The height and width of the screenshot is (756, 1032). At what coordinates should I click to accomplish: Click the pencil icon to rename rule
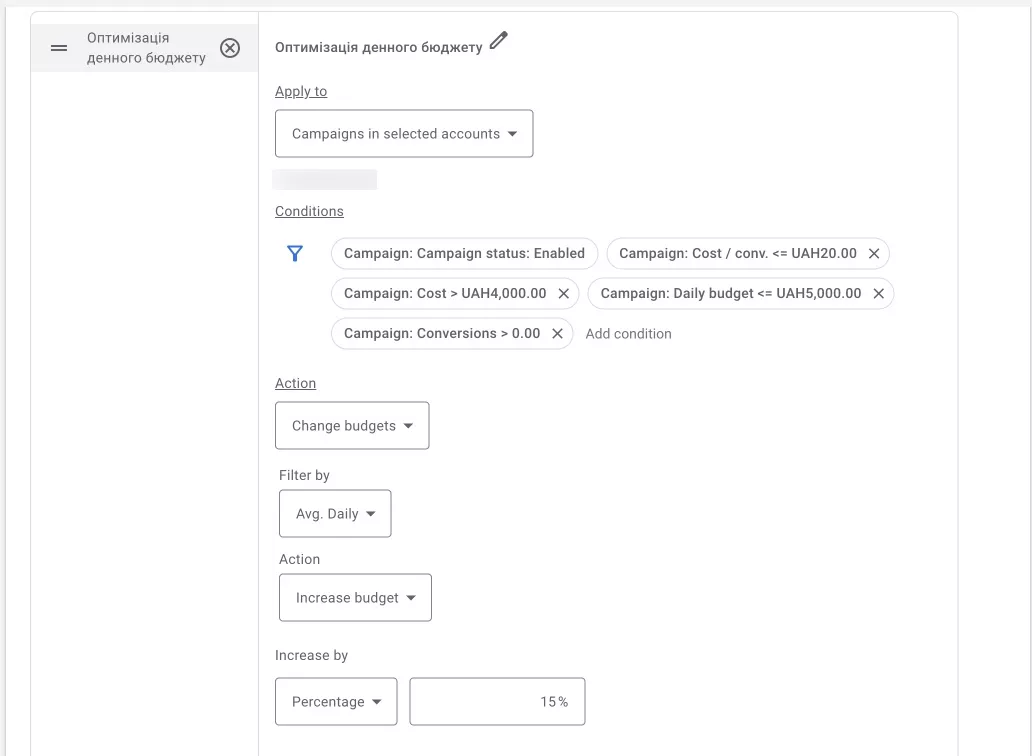pos(498,41)
